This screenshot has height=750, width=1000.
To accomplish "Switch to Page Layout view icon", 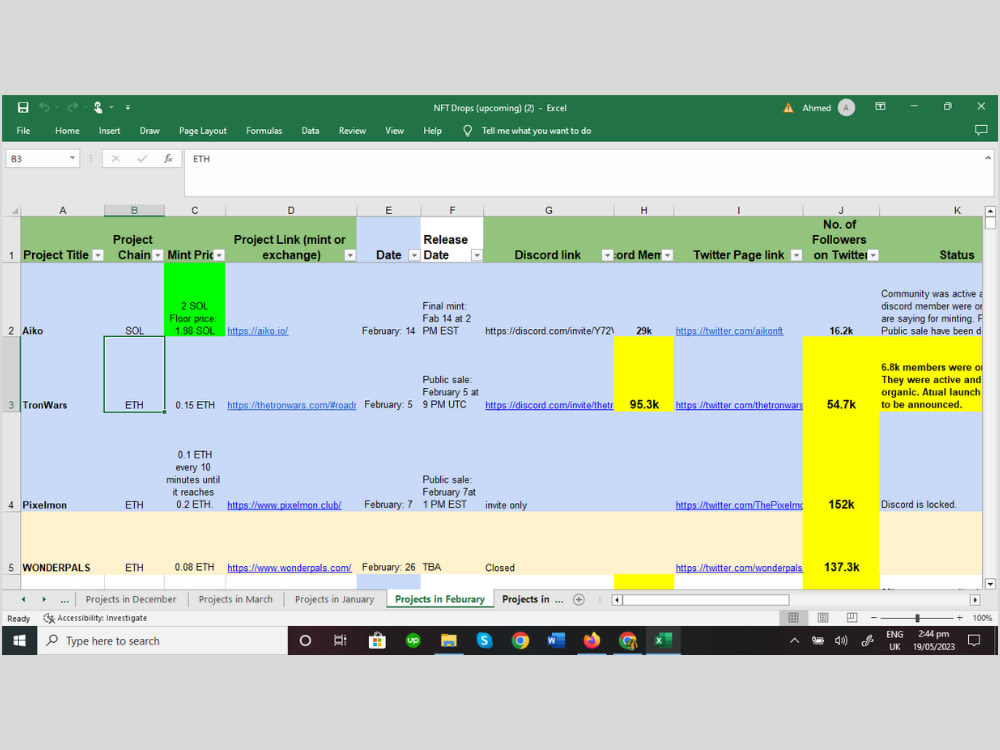I will (x=823, y=617).
